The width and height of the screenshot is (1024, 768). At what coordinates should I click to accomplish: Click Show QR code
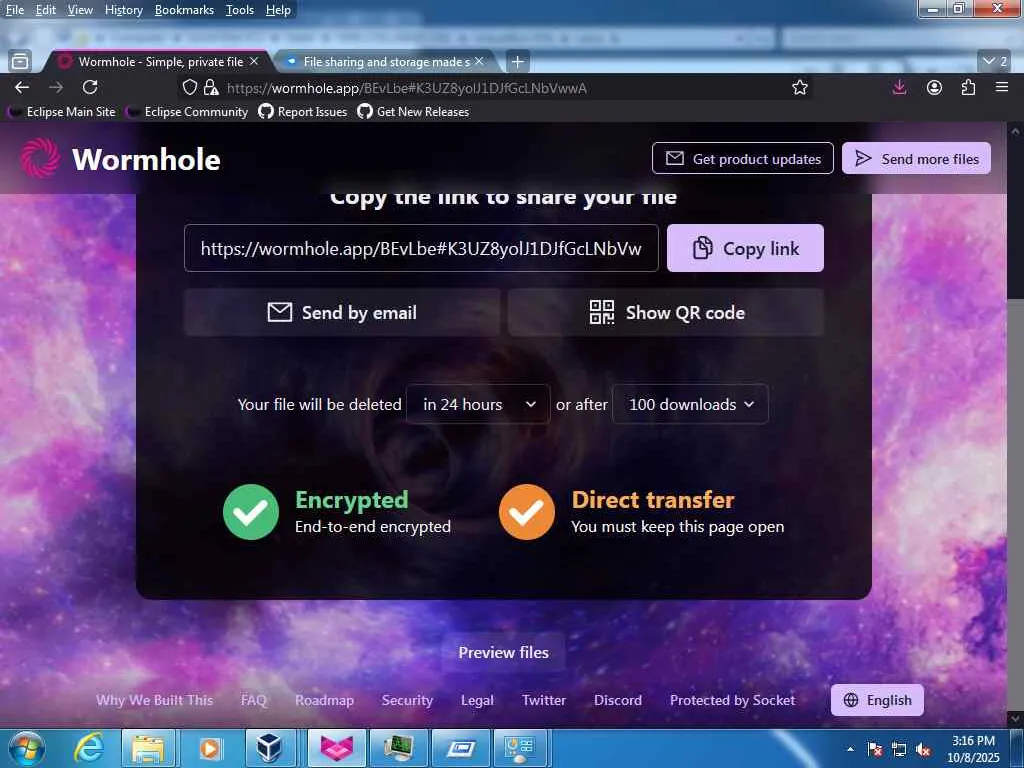click(x=666, y=312)
